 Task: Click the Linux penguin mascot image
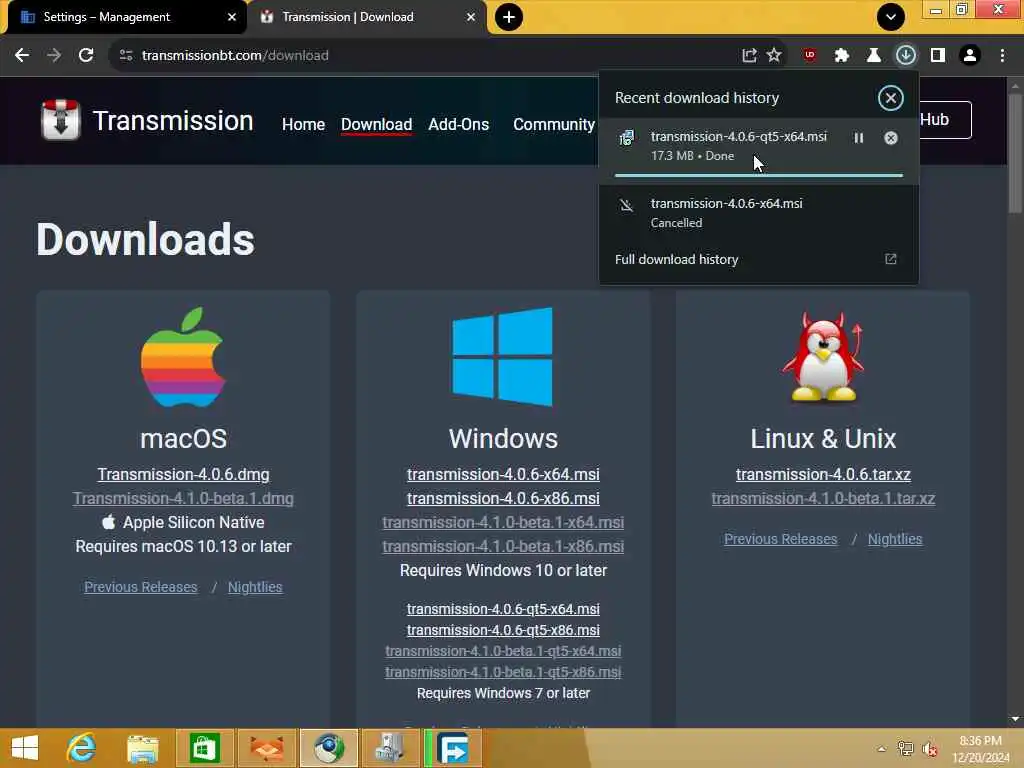(x=823, y=357)
